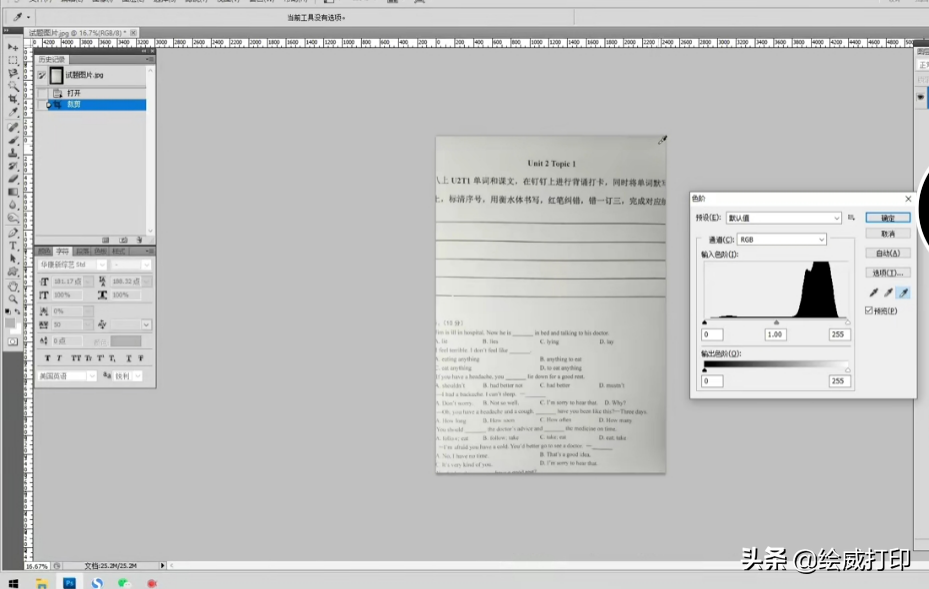
Task: Pick the white point eyedropper in Levels
Action: [903, 293]
